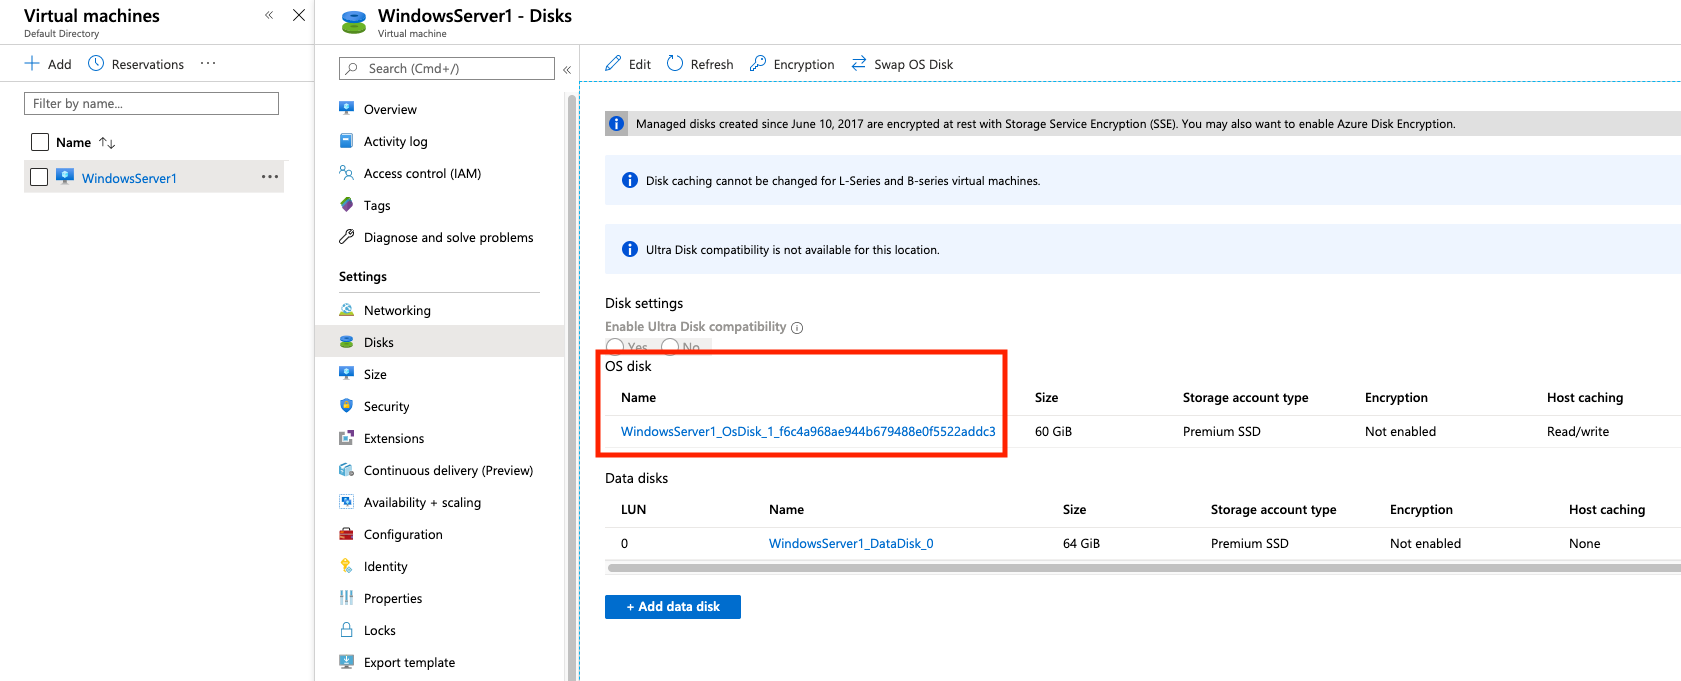This screenshot has height=681, width=1681.
Task: Select all VMs with Name header checkbox
Action: 40,142
